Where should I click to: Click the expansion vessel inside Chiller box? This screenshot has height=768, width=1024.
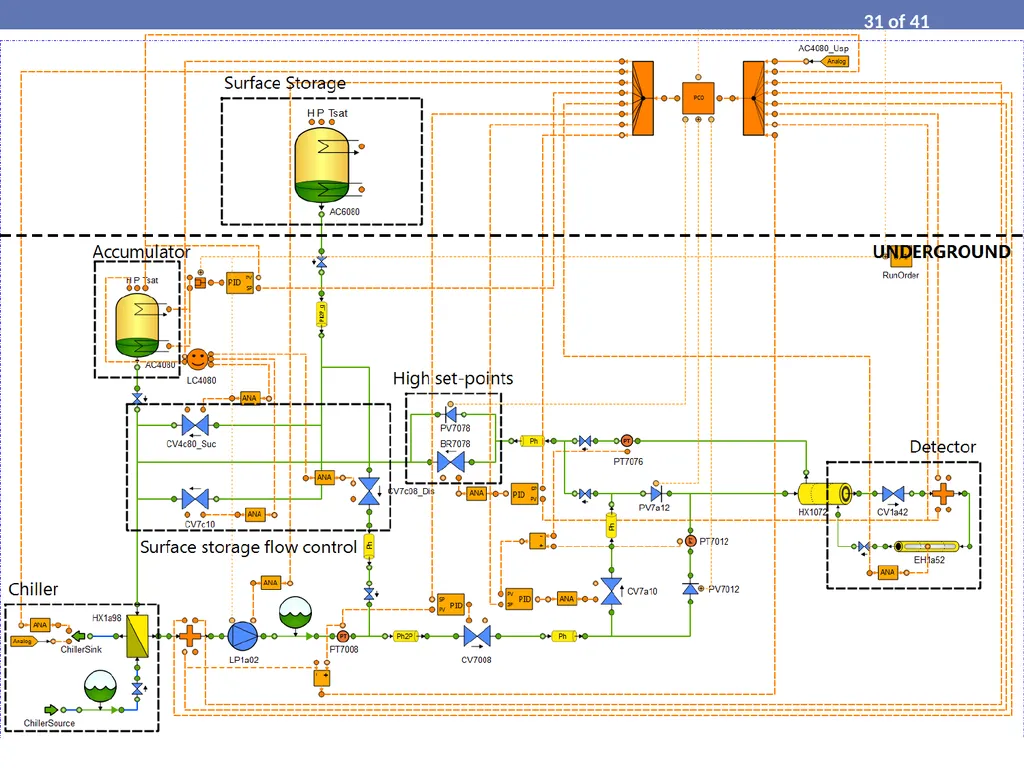tap(101, 686)
